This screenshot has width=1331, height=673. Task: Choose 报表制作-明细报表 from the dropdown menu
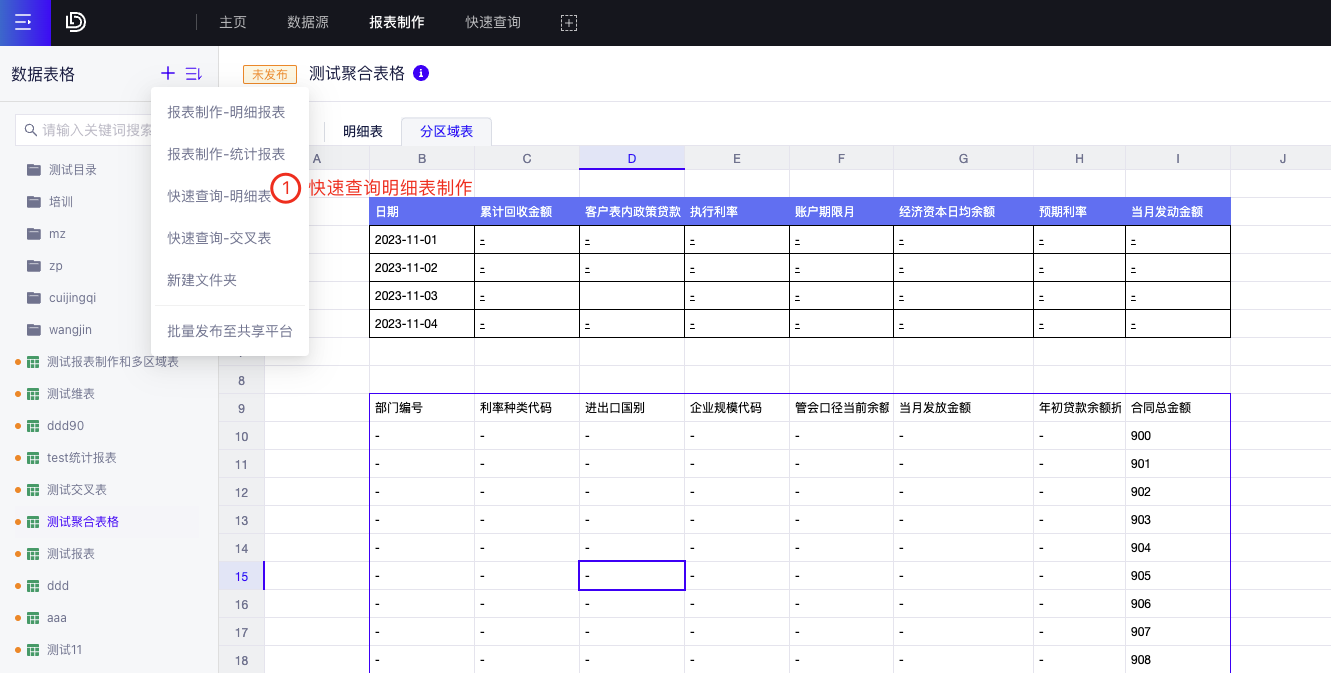click(x=226, y=112)
